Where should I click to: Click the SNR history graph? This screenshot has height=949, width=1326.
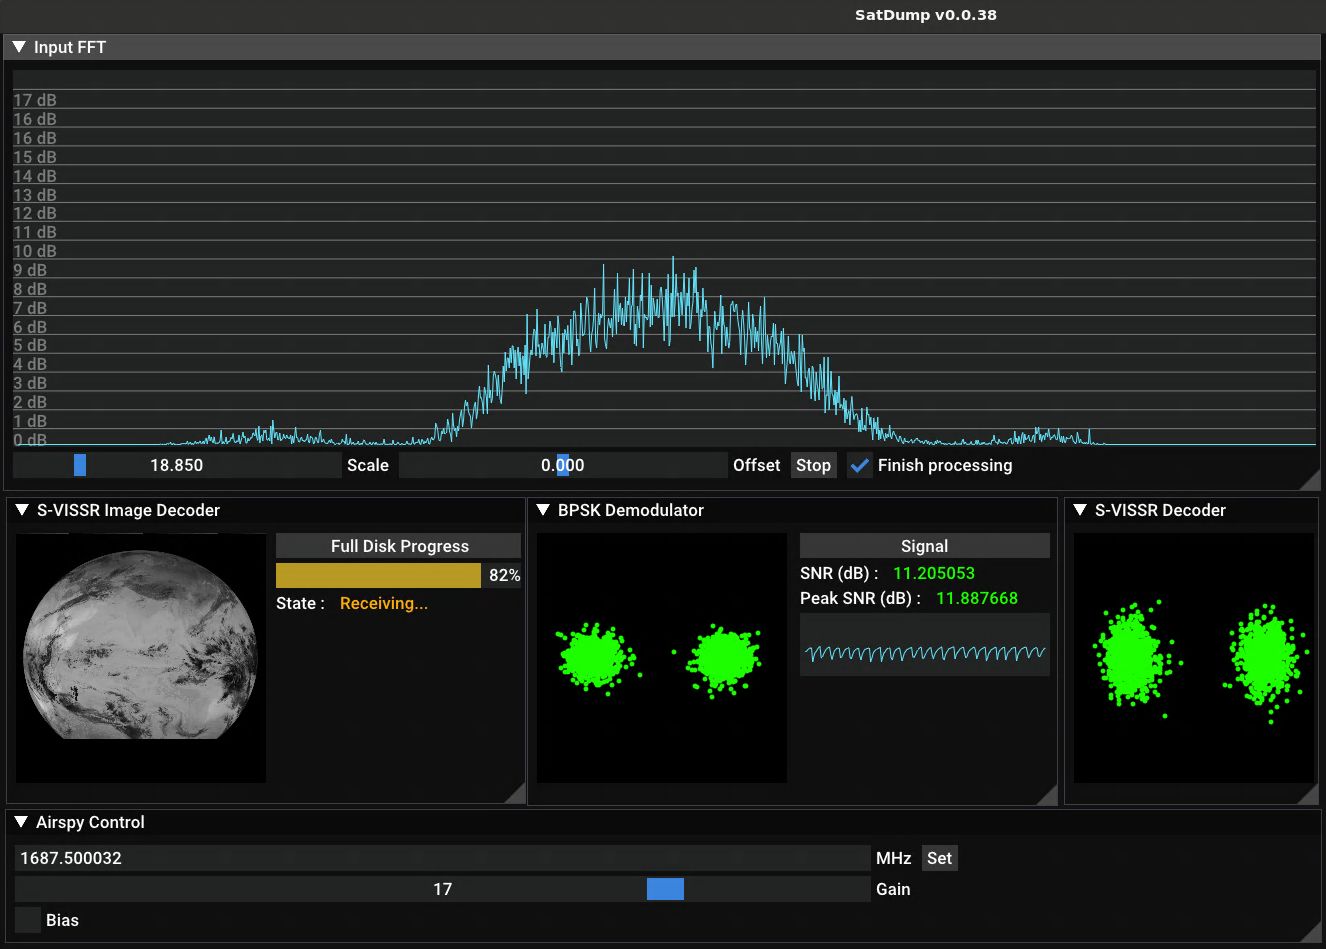click(924, 646)
